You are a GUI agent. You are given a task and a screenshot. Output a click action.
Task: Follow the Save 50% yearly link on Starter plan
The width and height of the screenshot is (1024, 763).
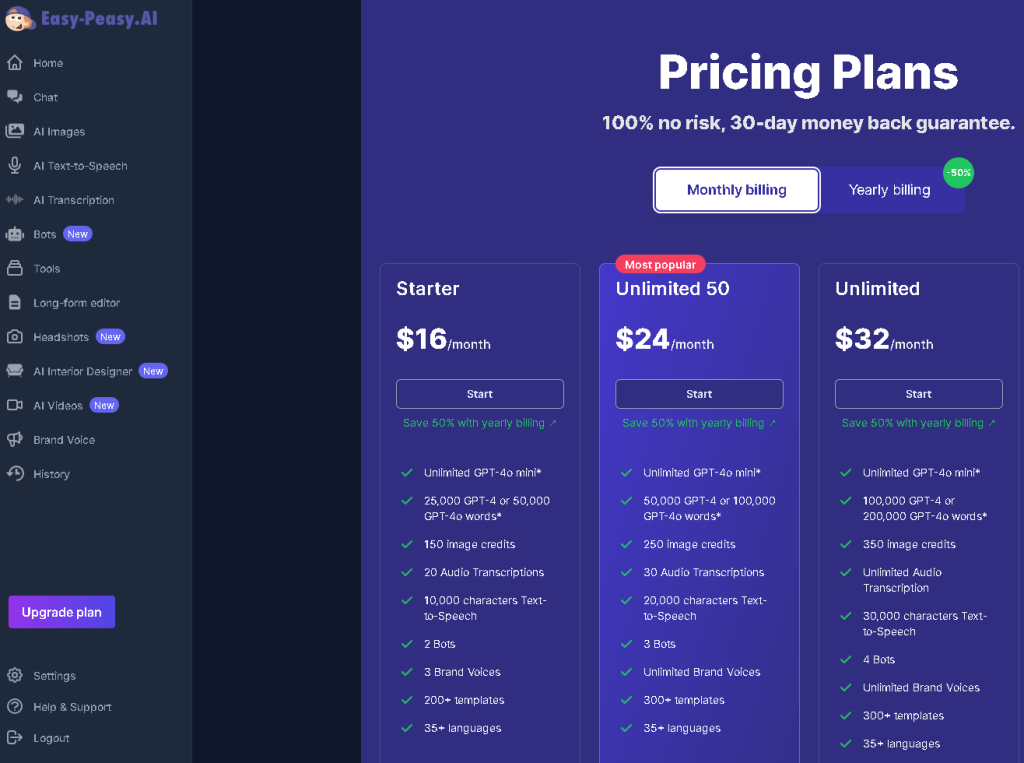point(479,422)
